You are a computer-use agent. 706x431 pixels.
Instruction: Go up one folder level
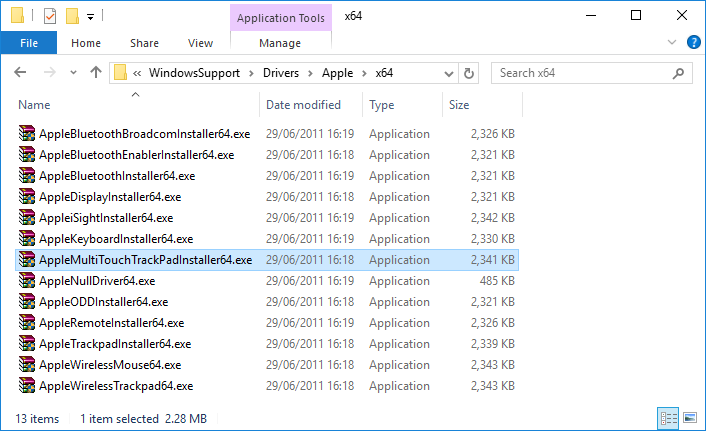tap(95, 72)
